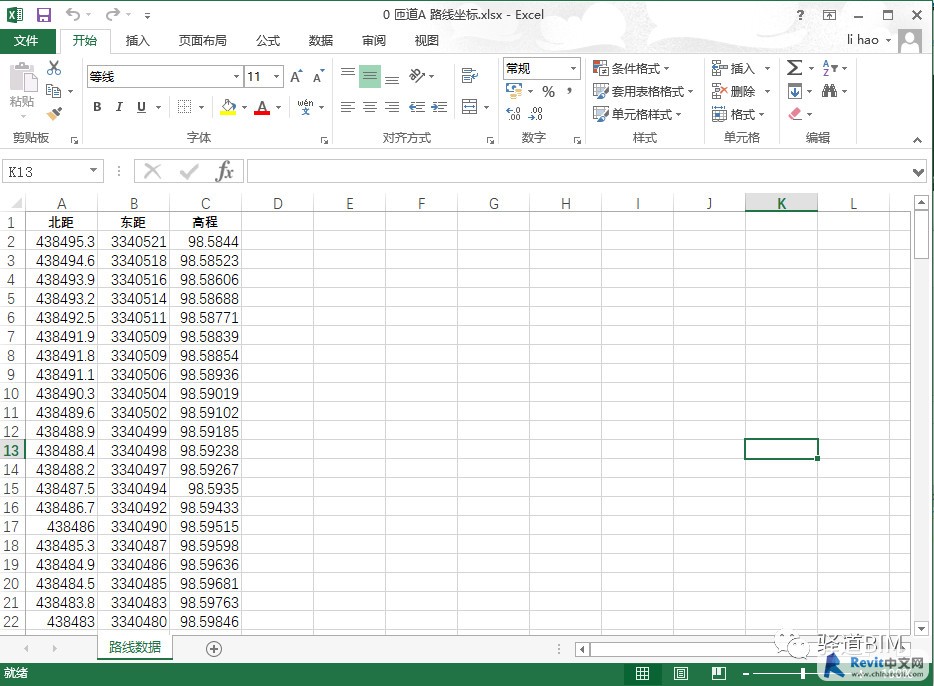
Task: Click the Cut scissors icon
Action: 54,68
